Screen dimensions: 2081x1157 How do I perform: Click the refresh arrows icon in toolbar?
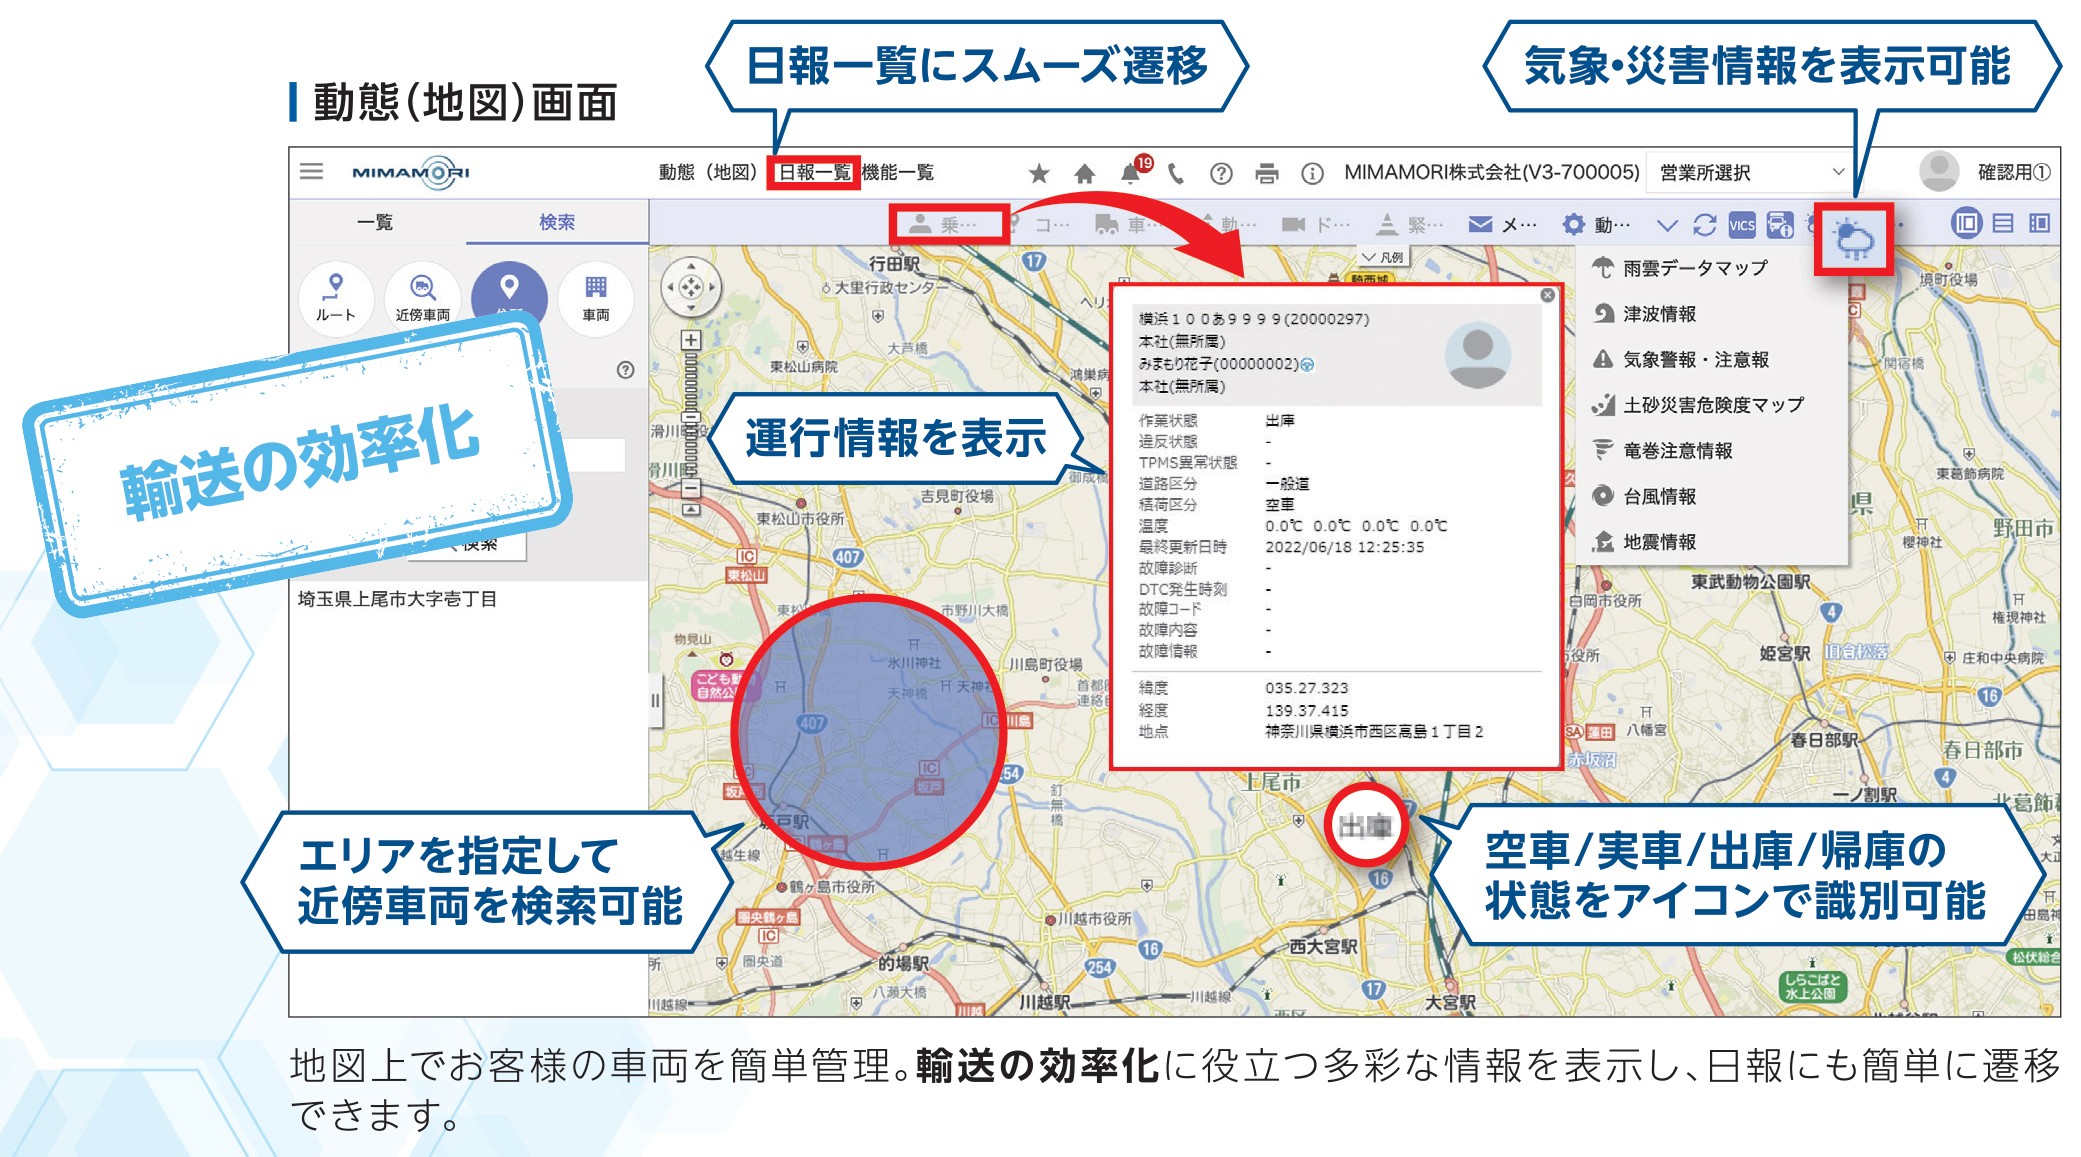click(1705, 225)
